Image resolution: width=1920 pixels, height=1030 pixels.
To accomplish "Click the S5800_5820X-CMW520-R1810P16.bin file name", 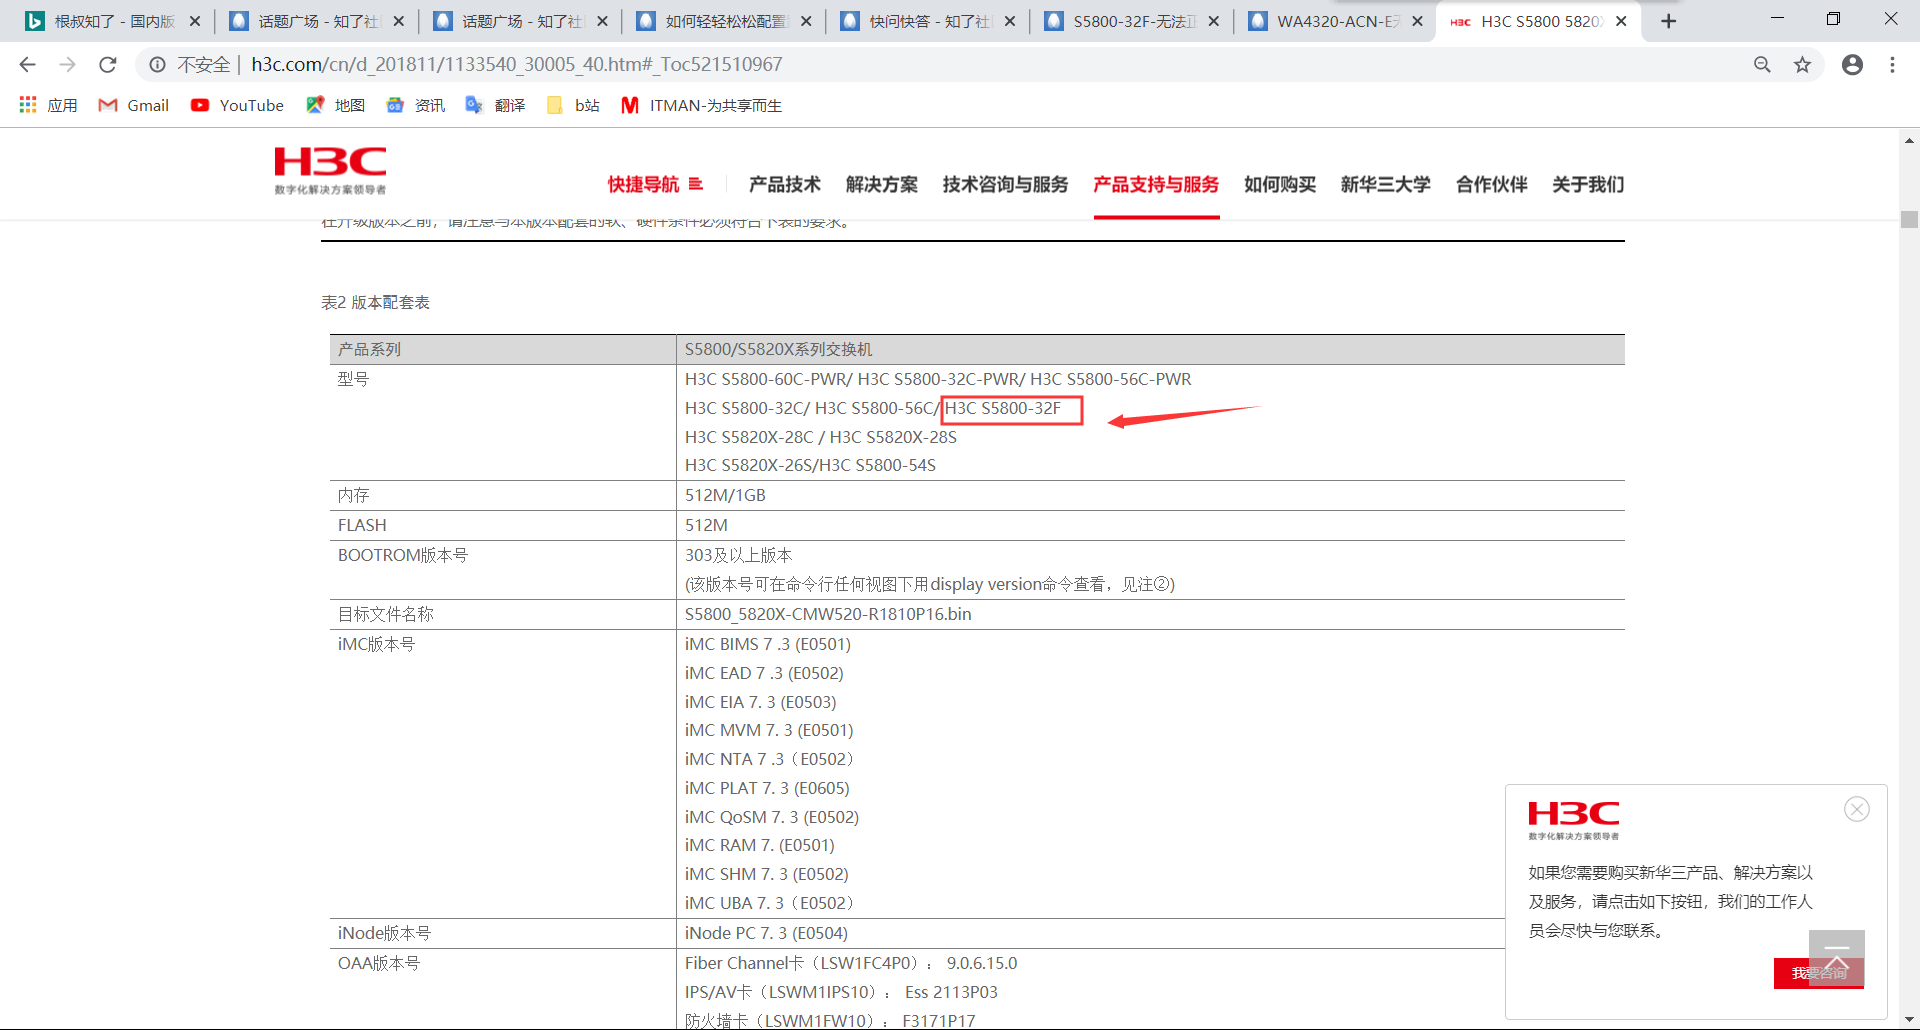I will pyautogui.click(x=828, y=614).
